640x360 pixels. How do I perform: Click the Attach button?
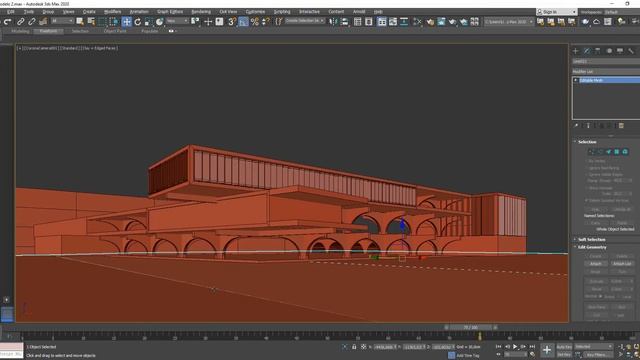[x=596, y=264]
